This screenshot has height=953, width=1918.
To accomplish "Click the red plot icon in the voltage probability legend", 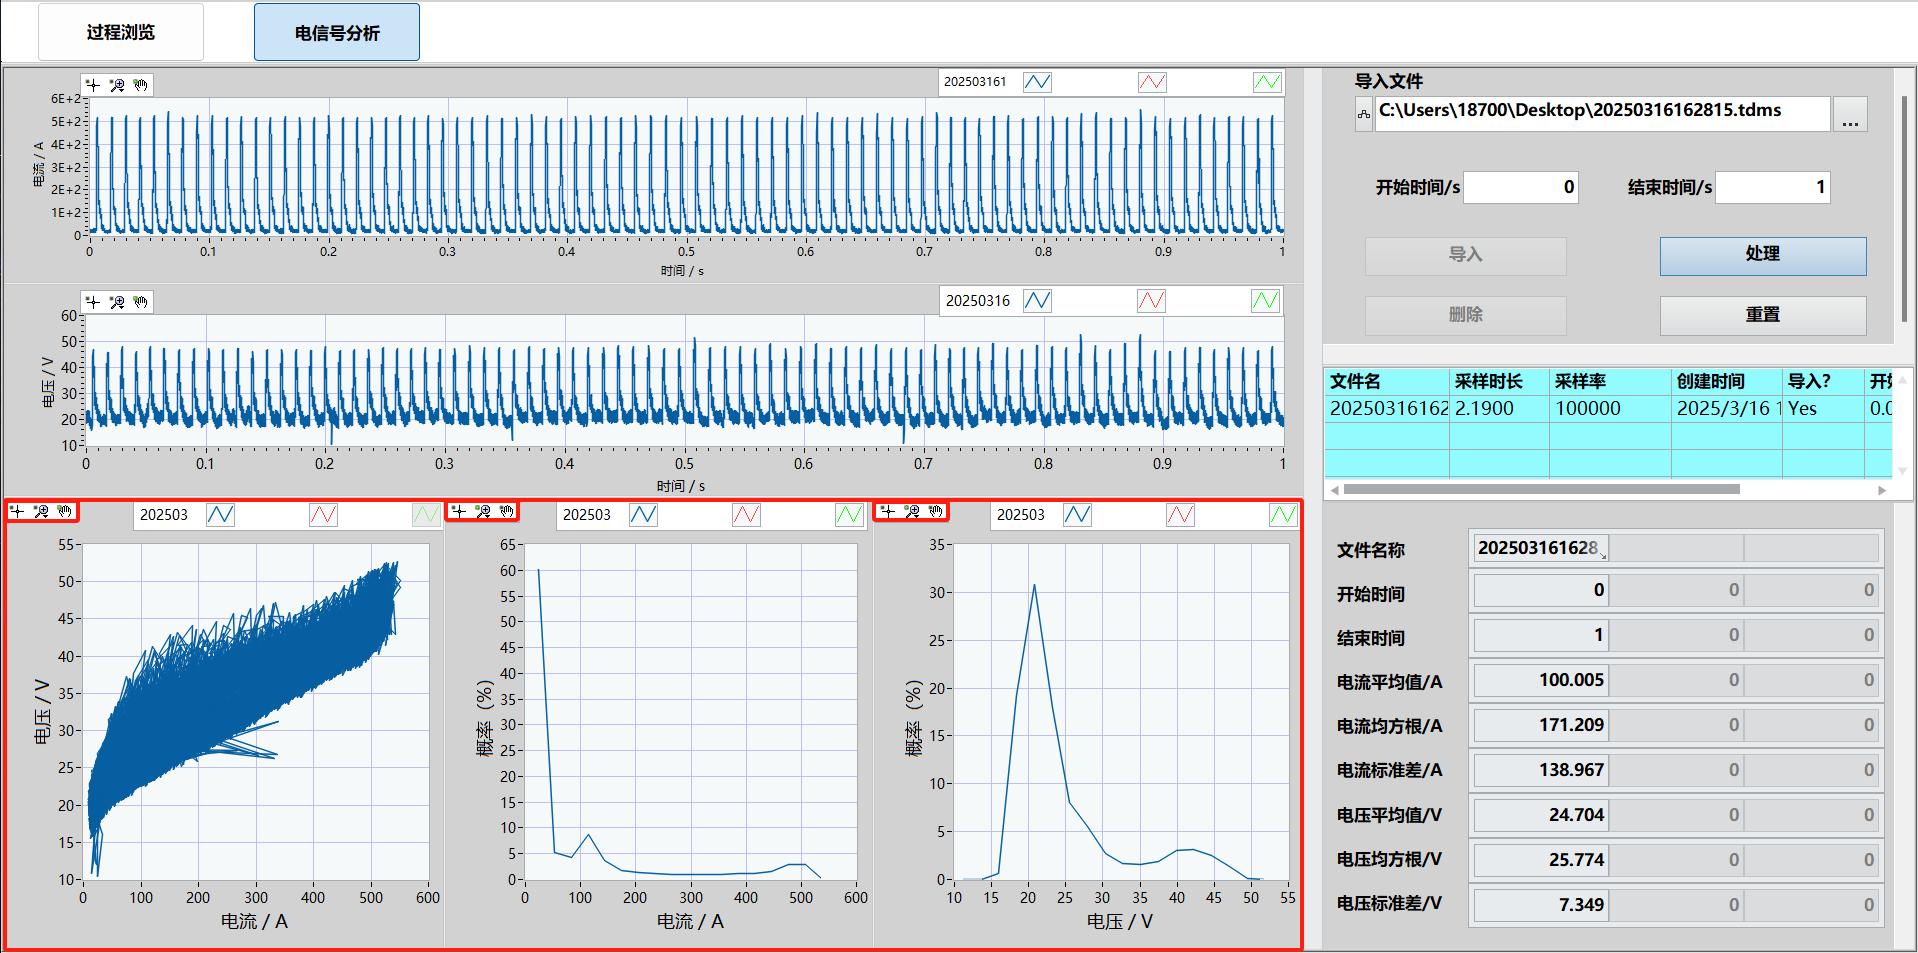I will pyautogui.click(x=1180, y=514).
